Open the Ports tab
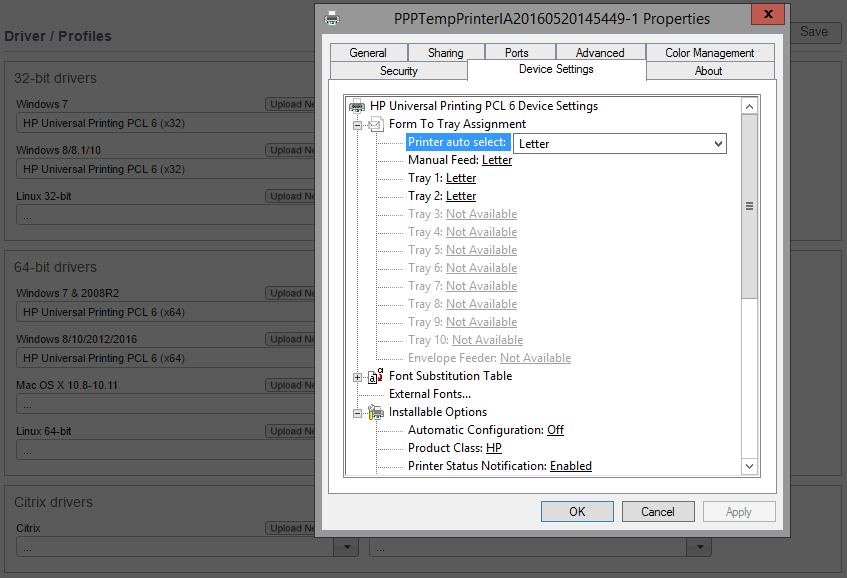This screenshot has width=847, height=578. point(517,52)
